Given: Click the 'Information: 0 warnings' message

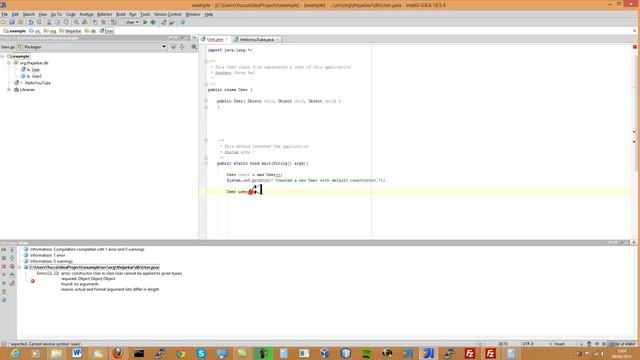Looking at the screenshot, I should 51,261.
